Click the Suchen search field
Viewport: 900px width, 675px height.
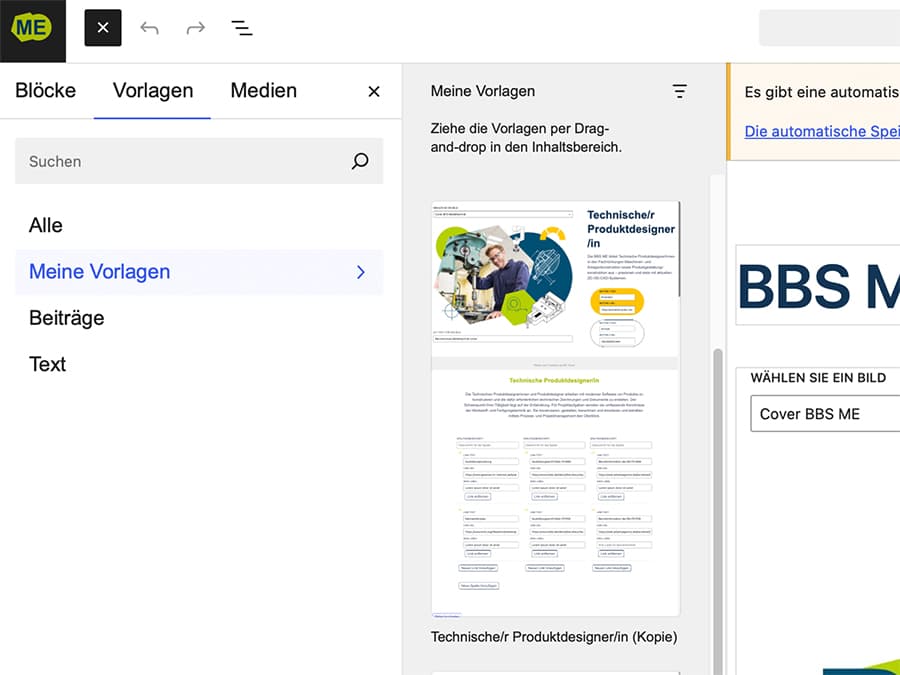tap(180, 161)
